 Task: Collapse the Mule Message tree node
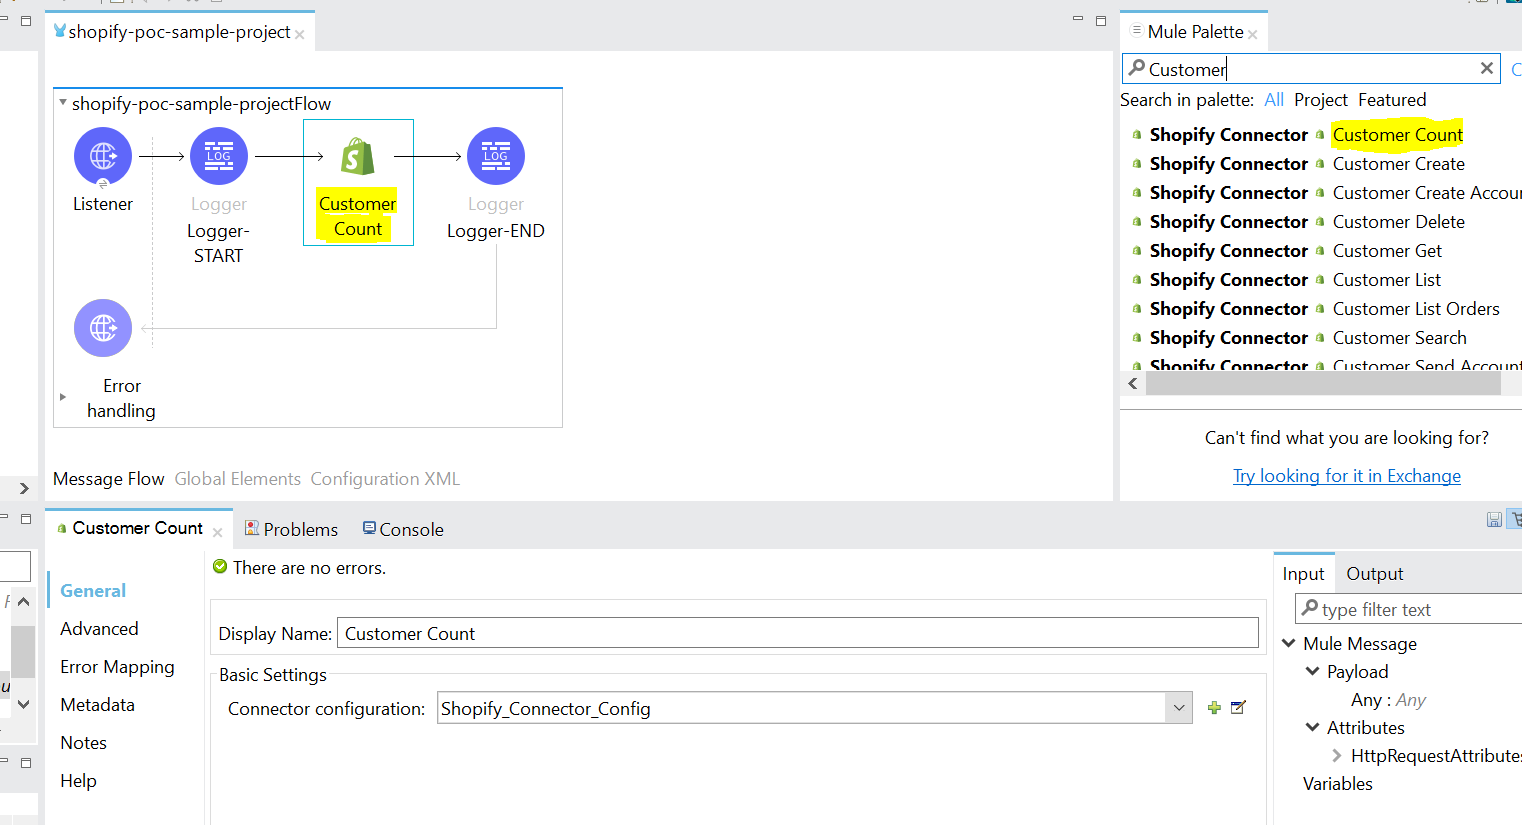pos(1290,643)
